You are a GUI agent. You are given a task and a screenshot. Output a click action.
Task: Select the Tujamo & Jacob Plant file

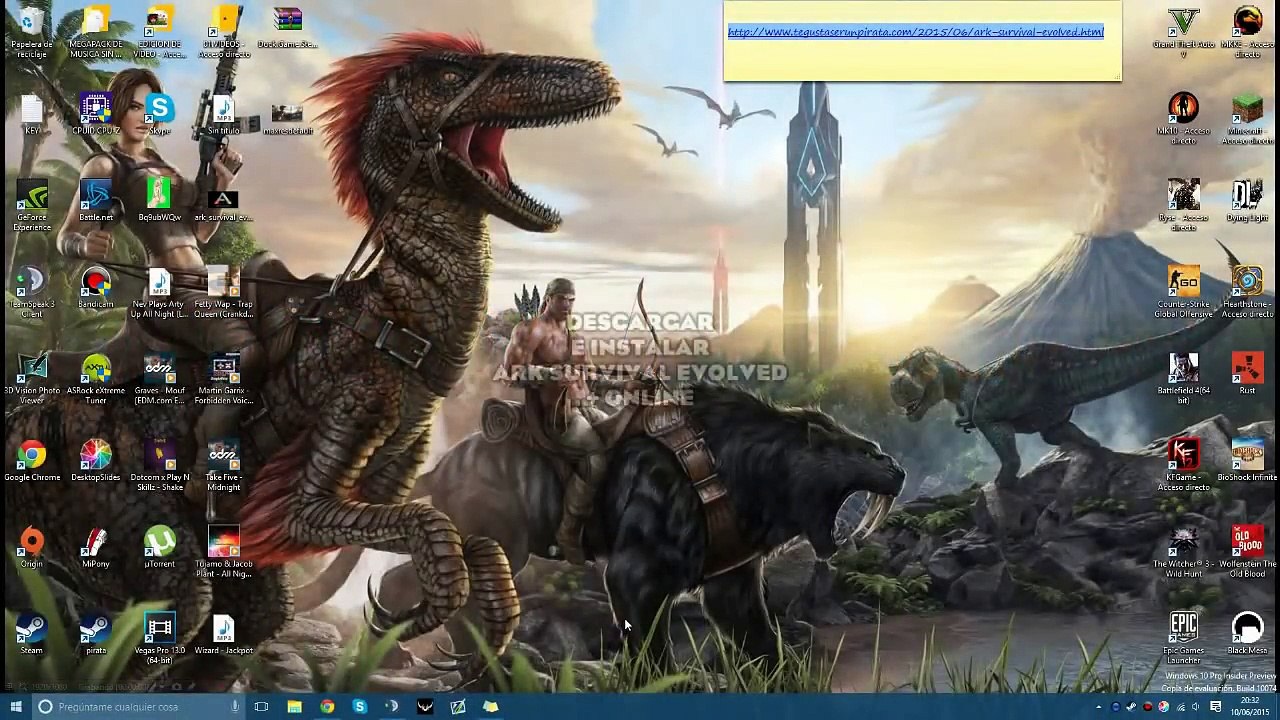pos(223,553)
